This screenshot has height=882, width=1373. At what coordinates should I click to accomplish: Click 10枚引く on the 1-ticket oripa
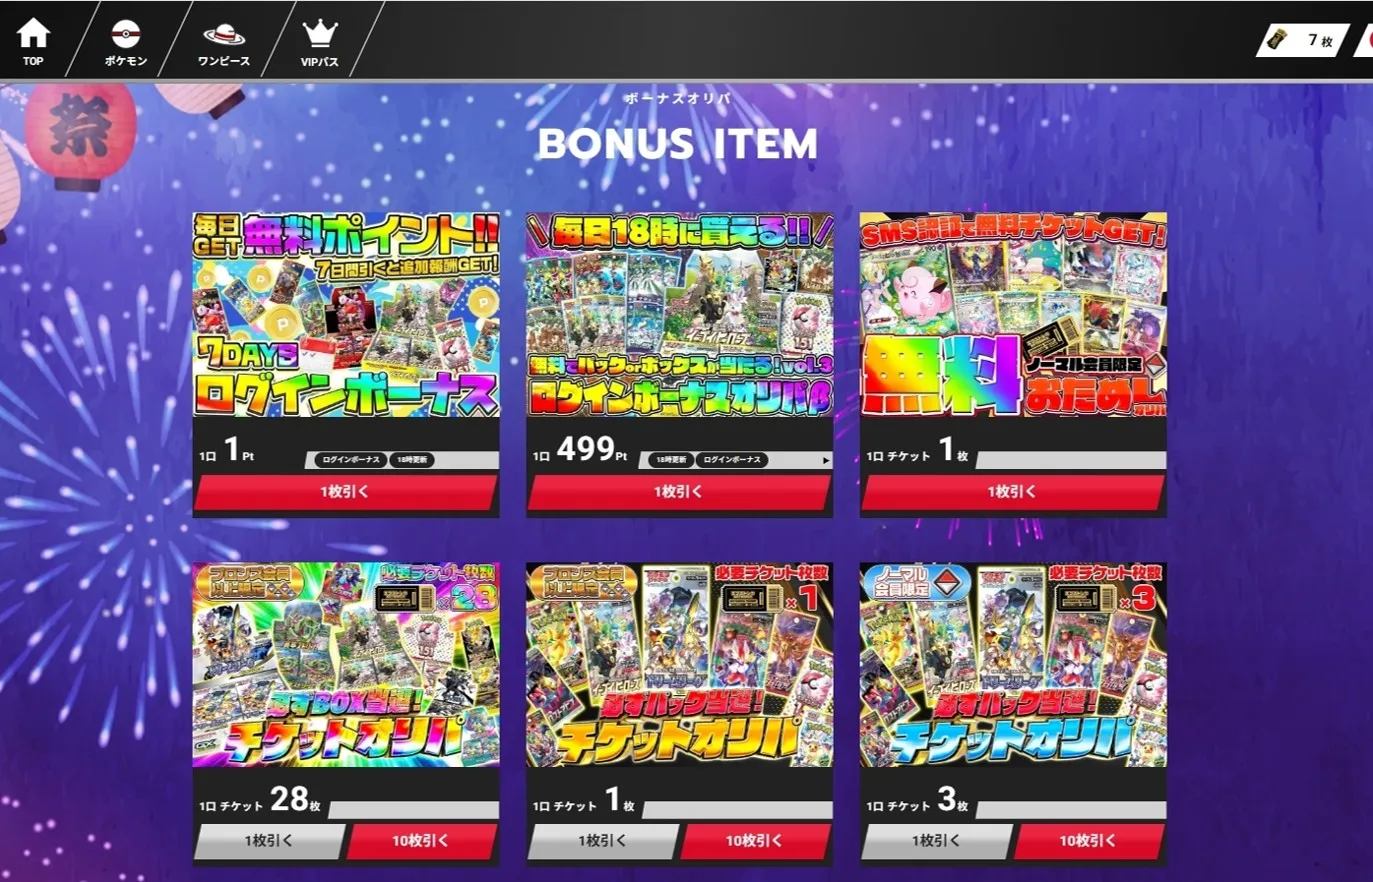click(x=756, y=841)
